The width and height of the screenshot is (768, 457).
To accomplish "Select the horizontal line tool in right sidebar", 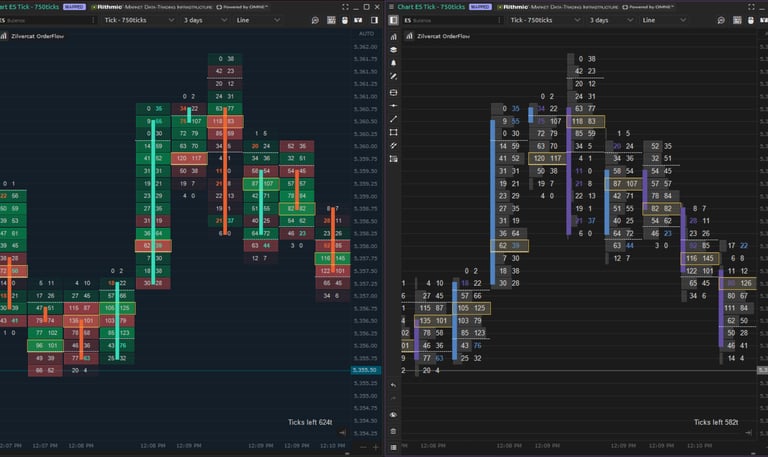I will click(393, 106).
